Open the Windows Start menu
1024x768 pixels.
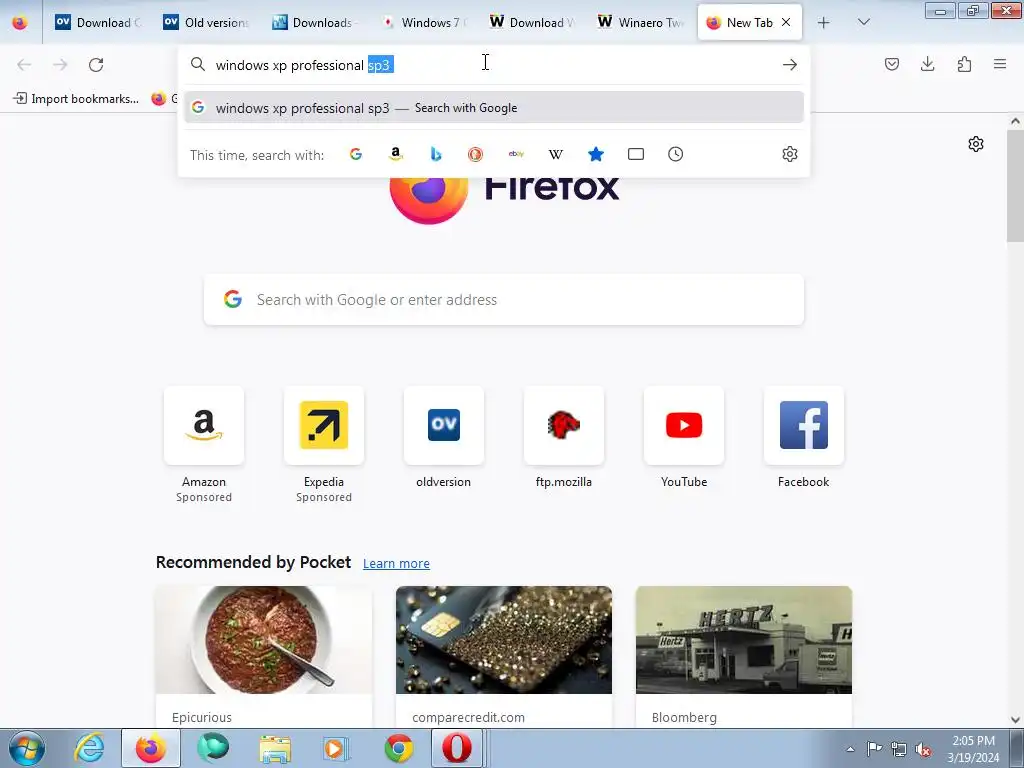point(26,748)
